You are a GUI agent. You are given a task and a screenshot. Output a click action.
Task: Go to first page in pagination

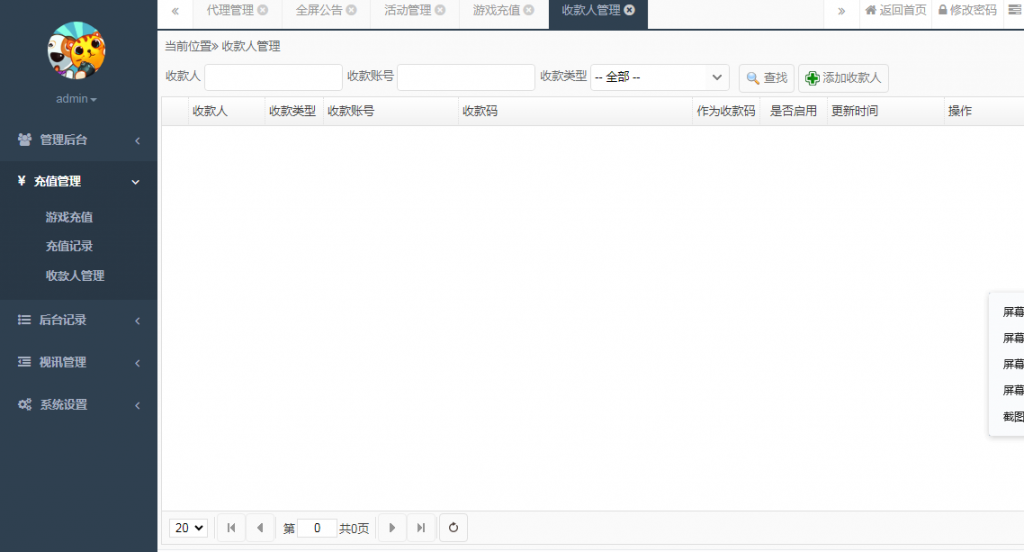pyautogui.click(x=231, y=528)
